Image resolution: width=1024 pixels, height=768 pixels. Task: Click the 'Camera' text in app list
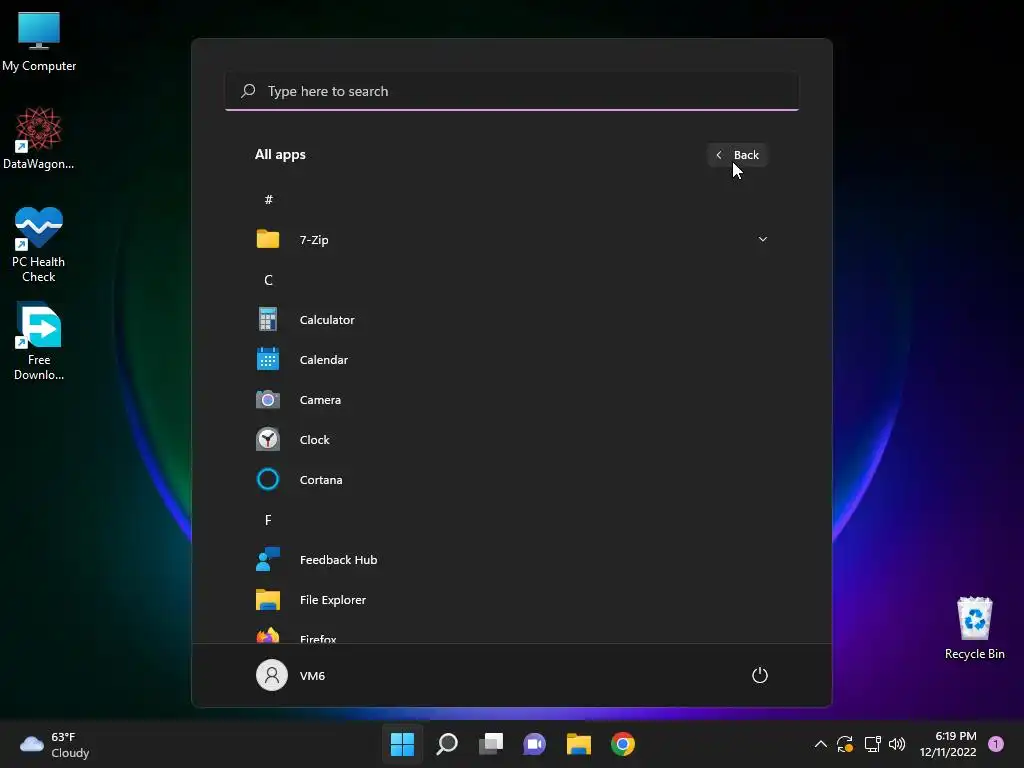pos(320,400)
